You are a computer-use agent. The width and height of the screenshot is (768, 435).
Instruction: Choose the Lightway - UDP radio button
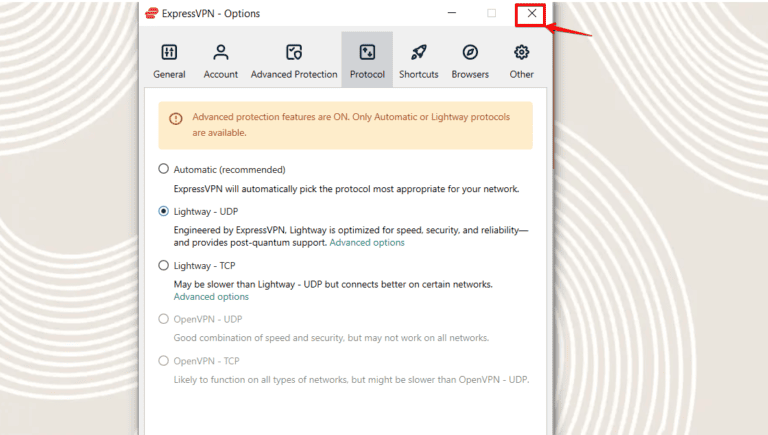pos(164,211)
